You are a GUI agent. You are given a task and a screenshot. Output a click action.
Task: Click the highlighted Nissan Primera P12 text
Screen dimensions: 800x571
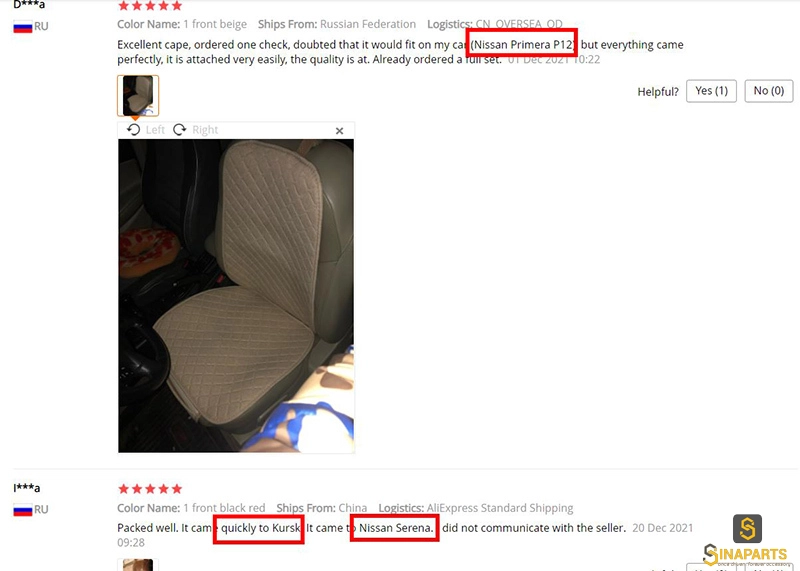coord(523,44)
